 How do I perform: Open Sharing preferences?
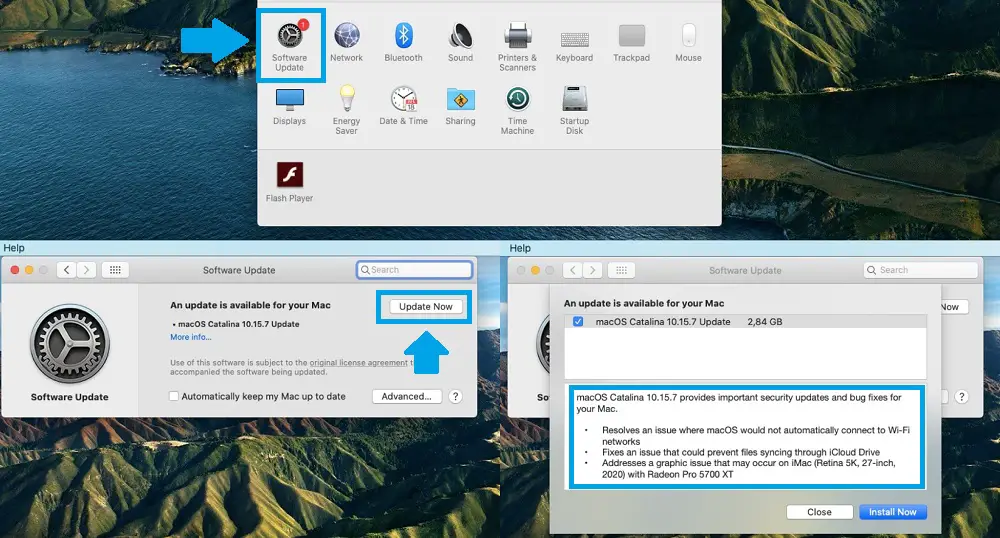click(460, 108)
